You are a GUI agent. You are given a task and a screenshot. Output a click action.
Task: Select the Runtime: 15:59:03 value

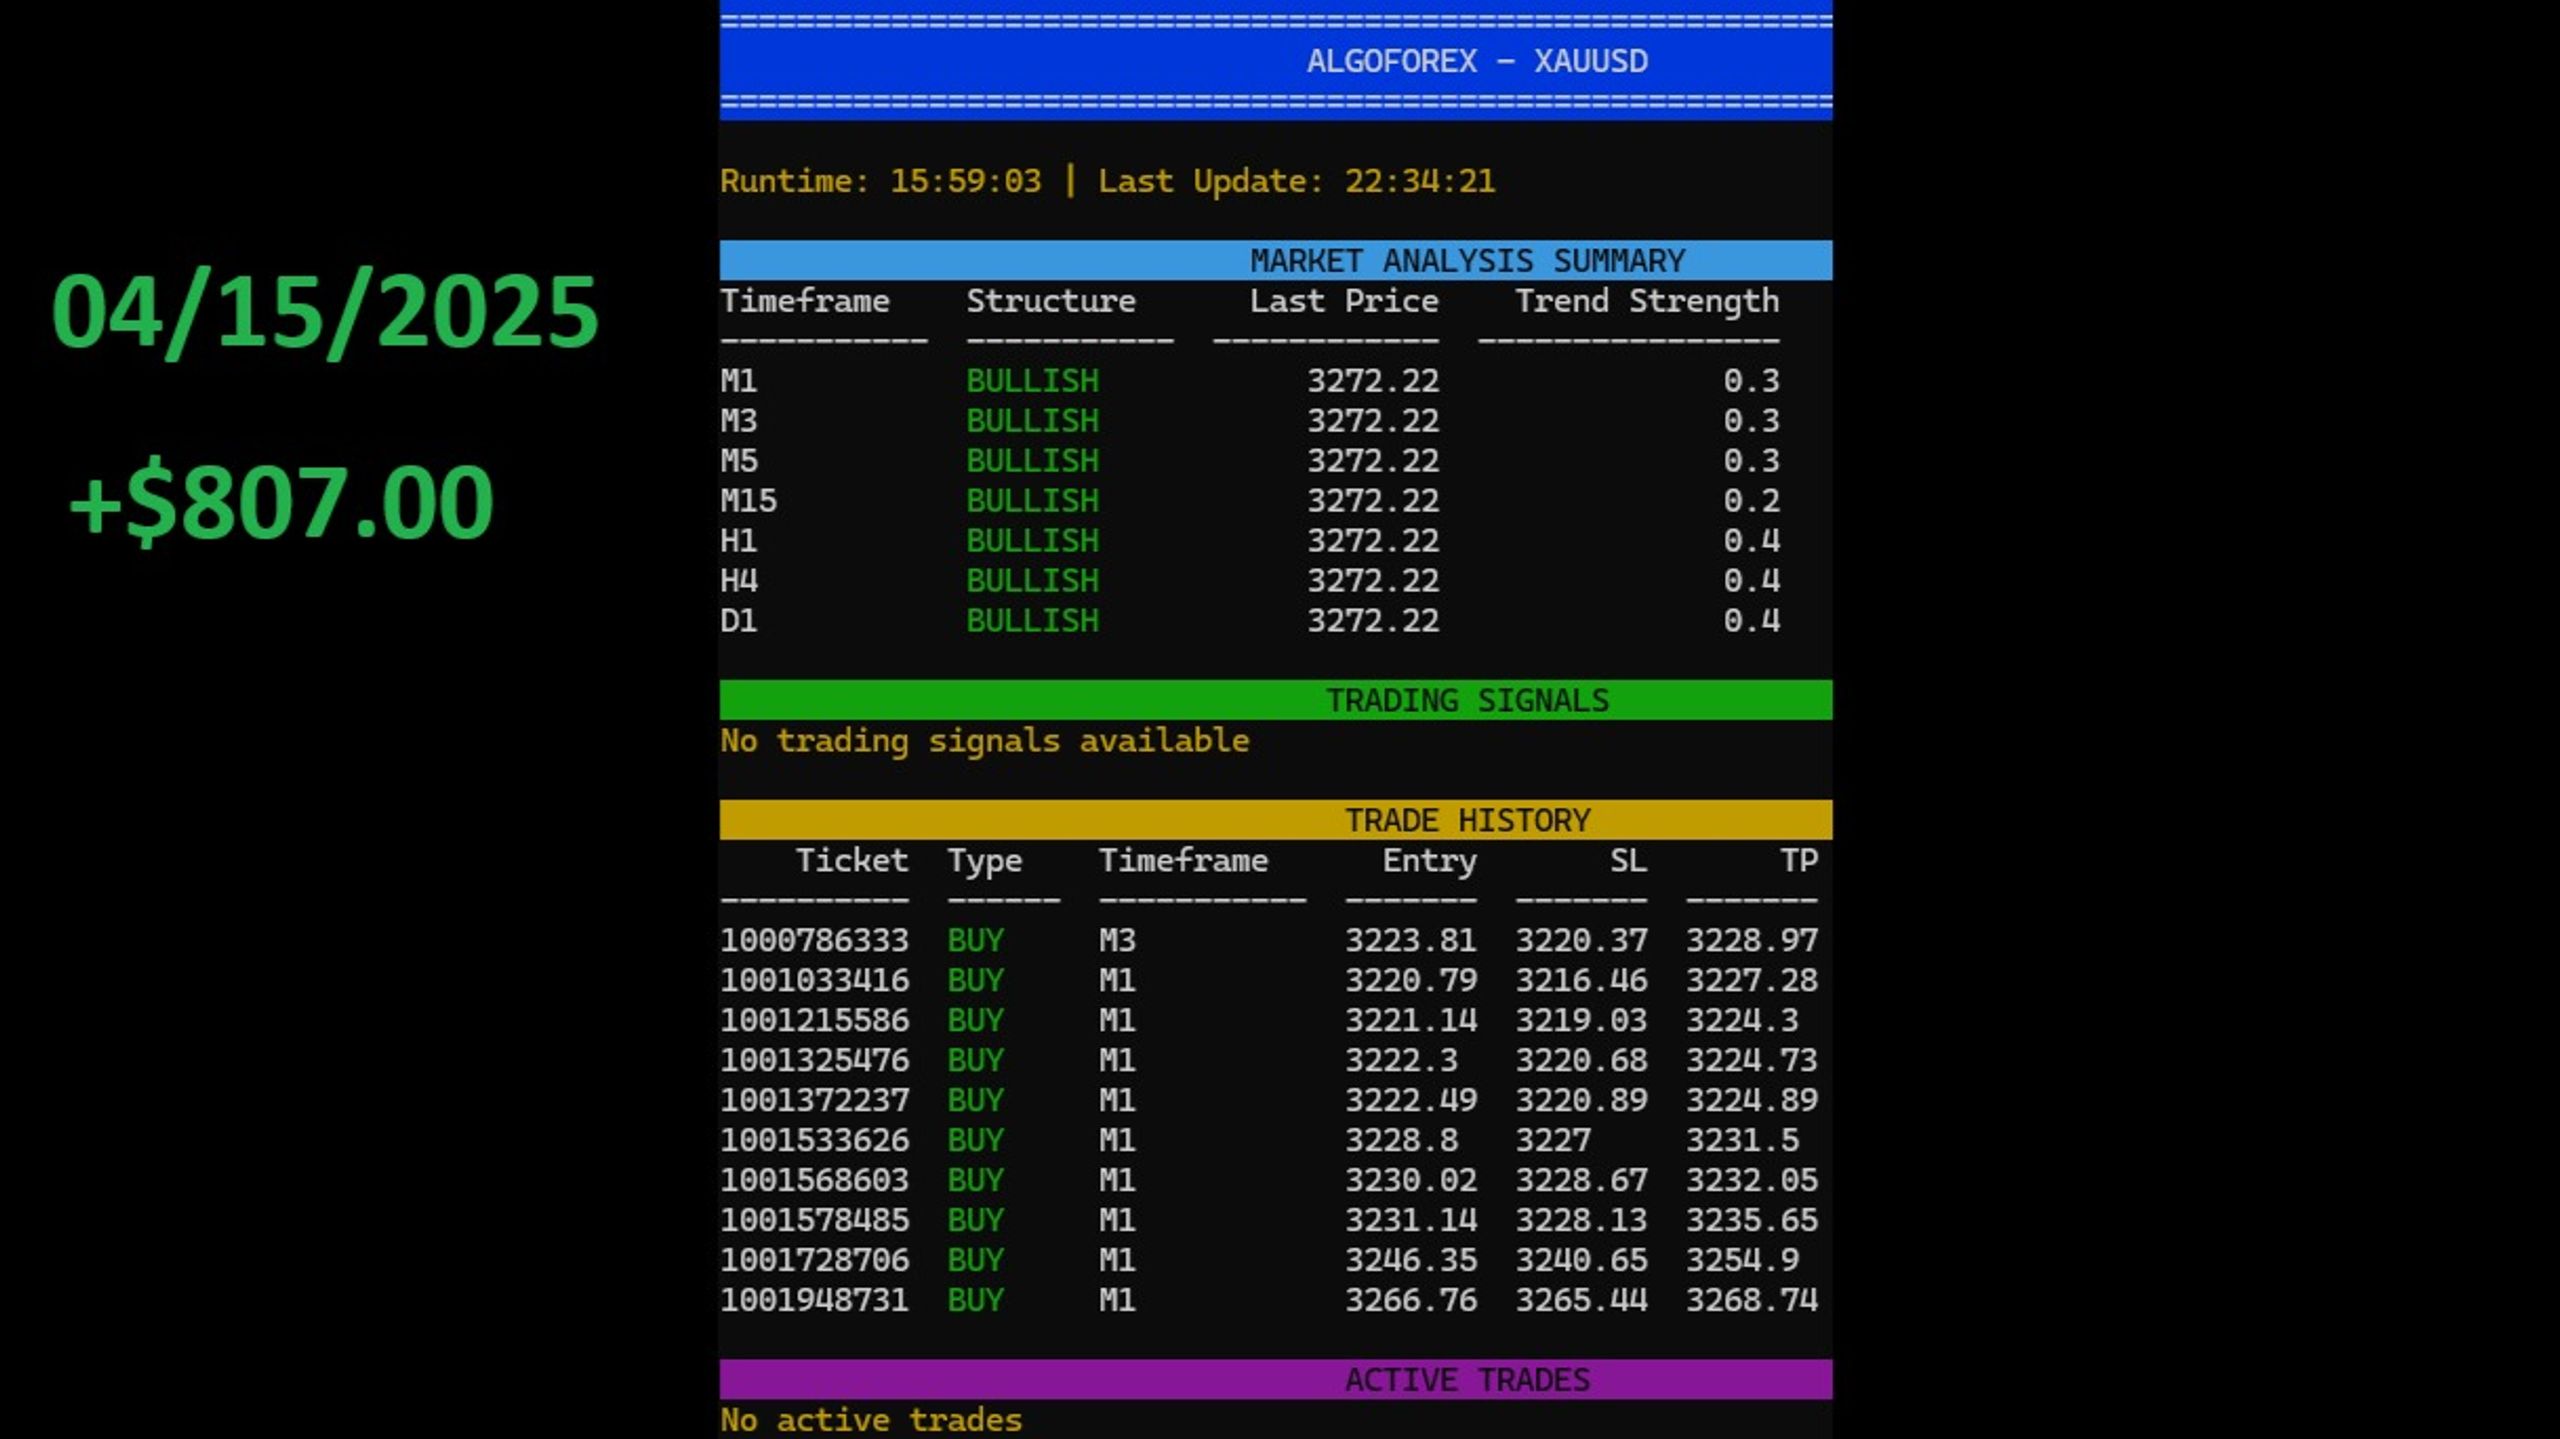coord(881,181)
